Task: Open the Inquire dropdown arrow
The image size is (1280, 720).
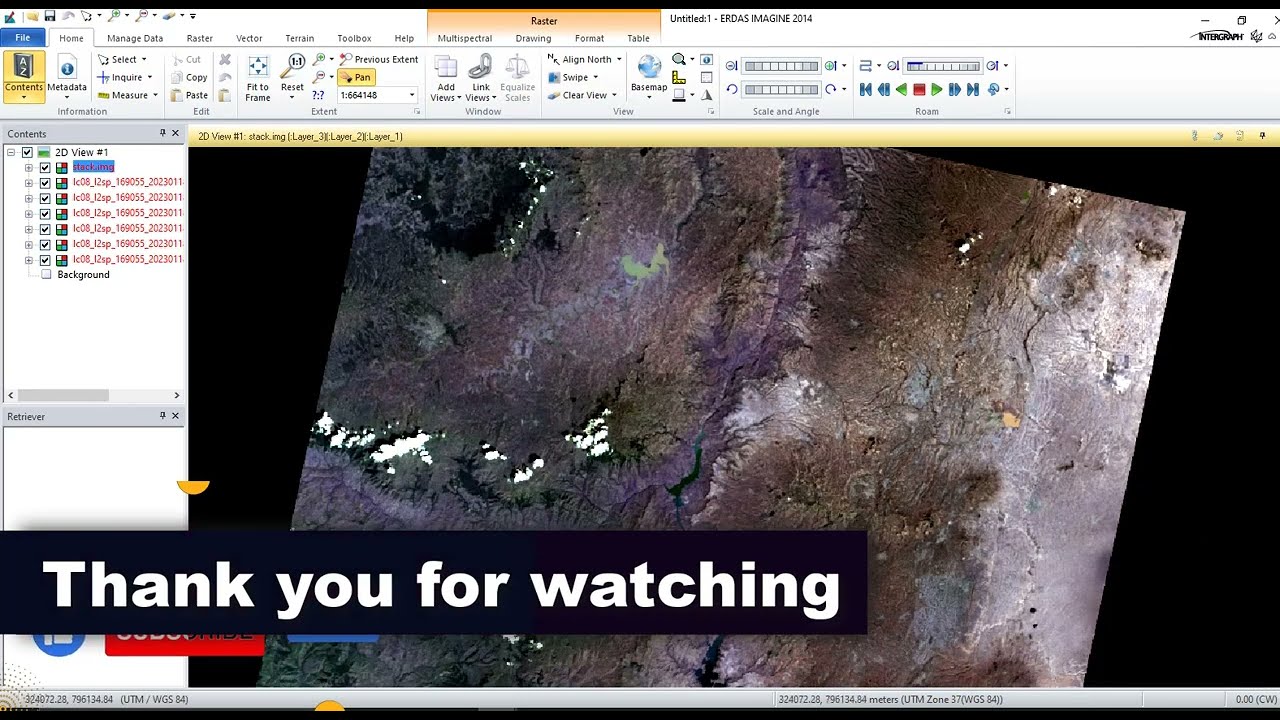Action: (150, 77)
